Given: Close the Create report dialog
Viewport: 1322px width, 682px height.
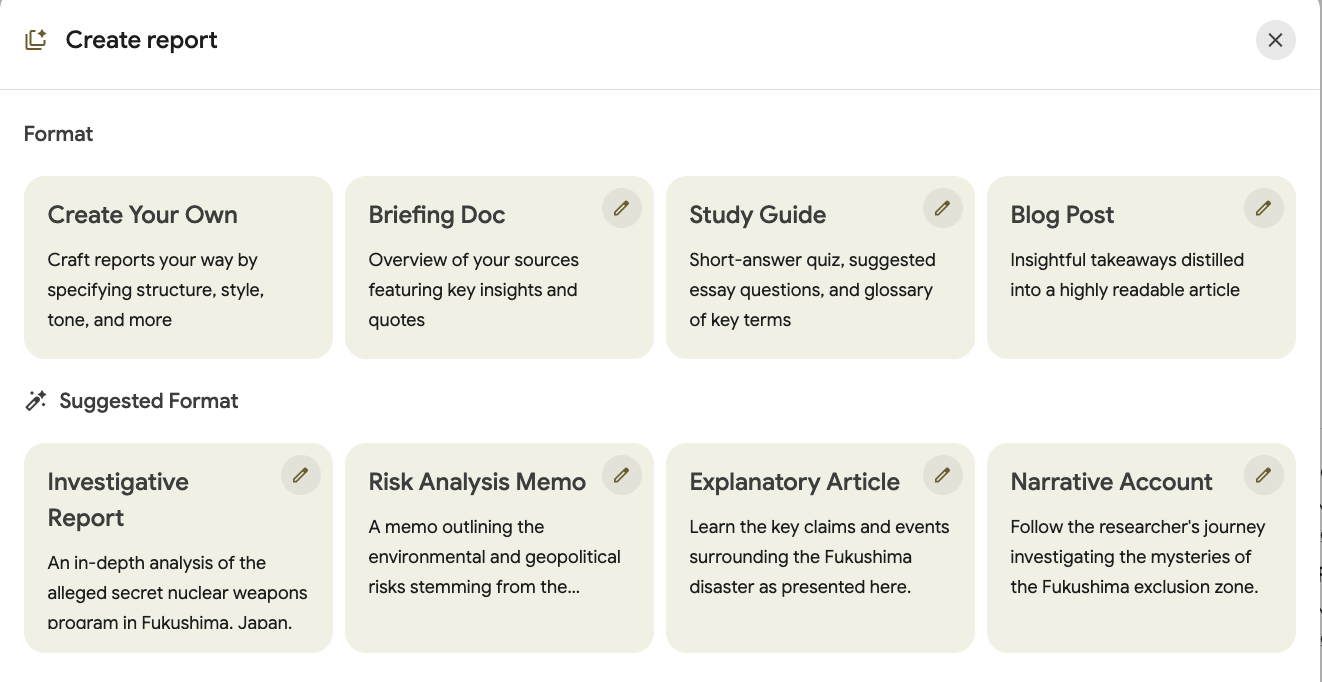Looking at the screenshot, I should [1275, 40].
